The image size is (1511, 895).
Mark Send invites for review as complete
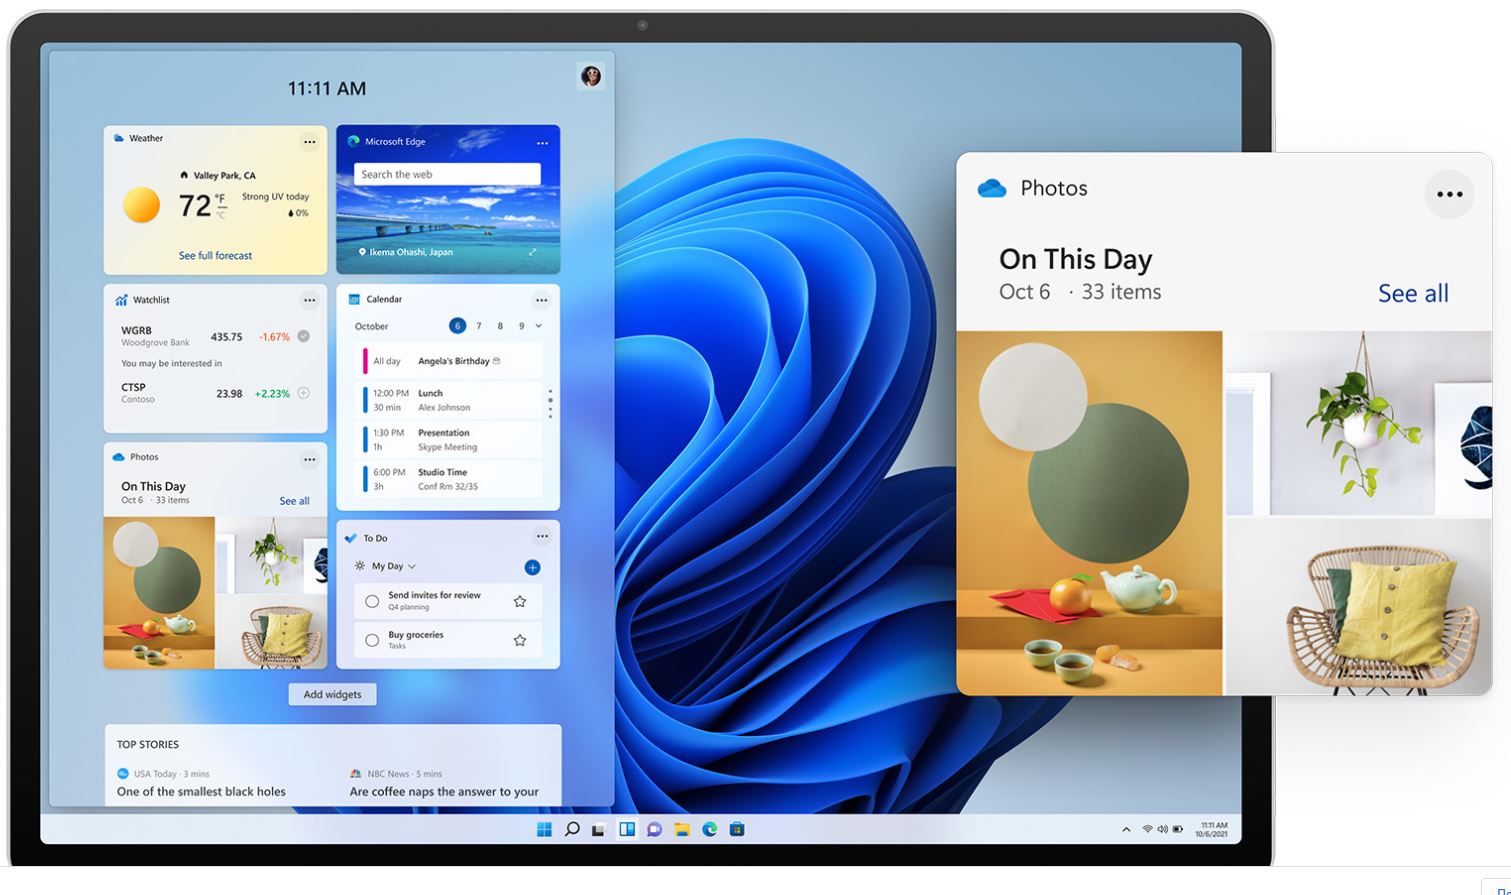(372, 601)
